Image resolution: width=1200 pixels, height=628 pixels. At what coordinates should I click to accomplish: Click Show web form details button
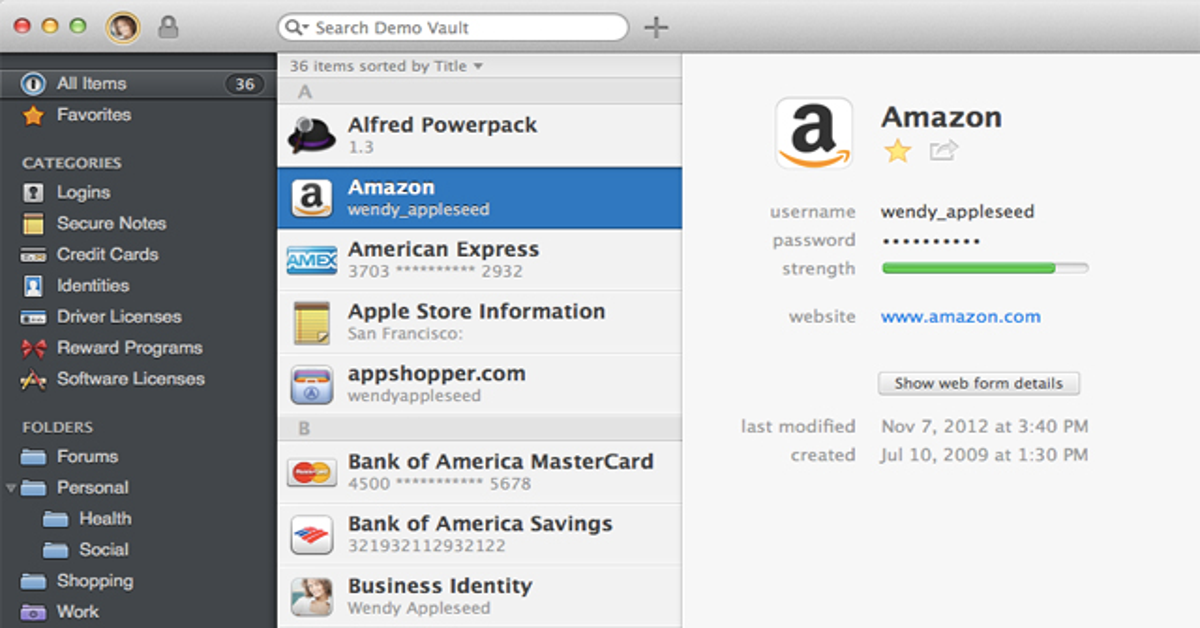[978, 383]
